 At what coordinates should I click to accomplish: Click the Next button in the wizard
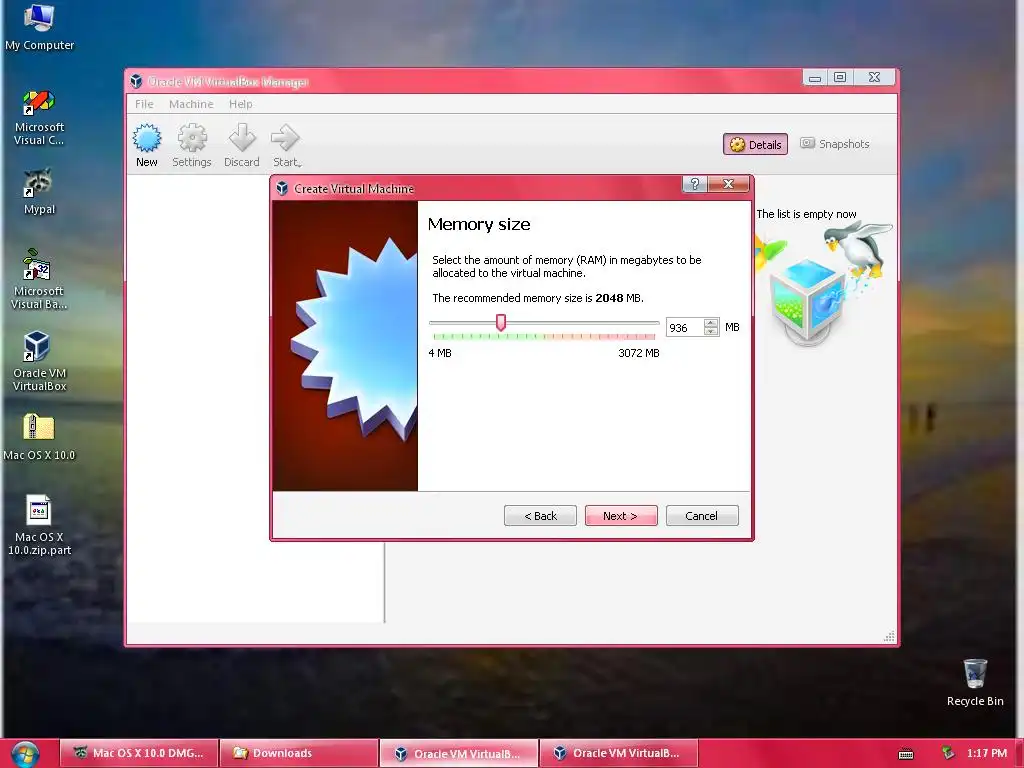pos(620,516)
